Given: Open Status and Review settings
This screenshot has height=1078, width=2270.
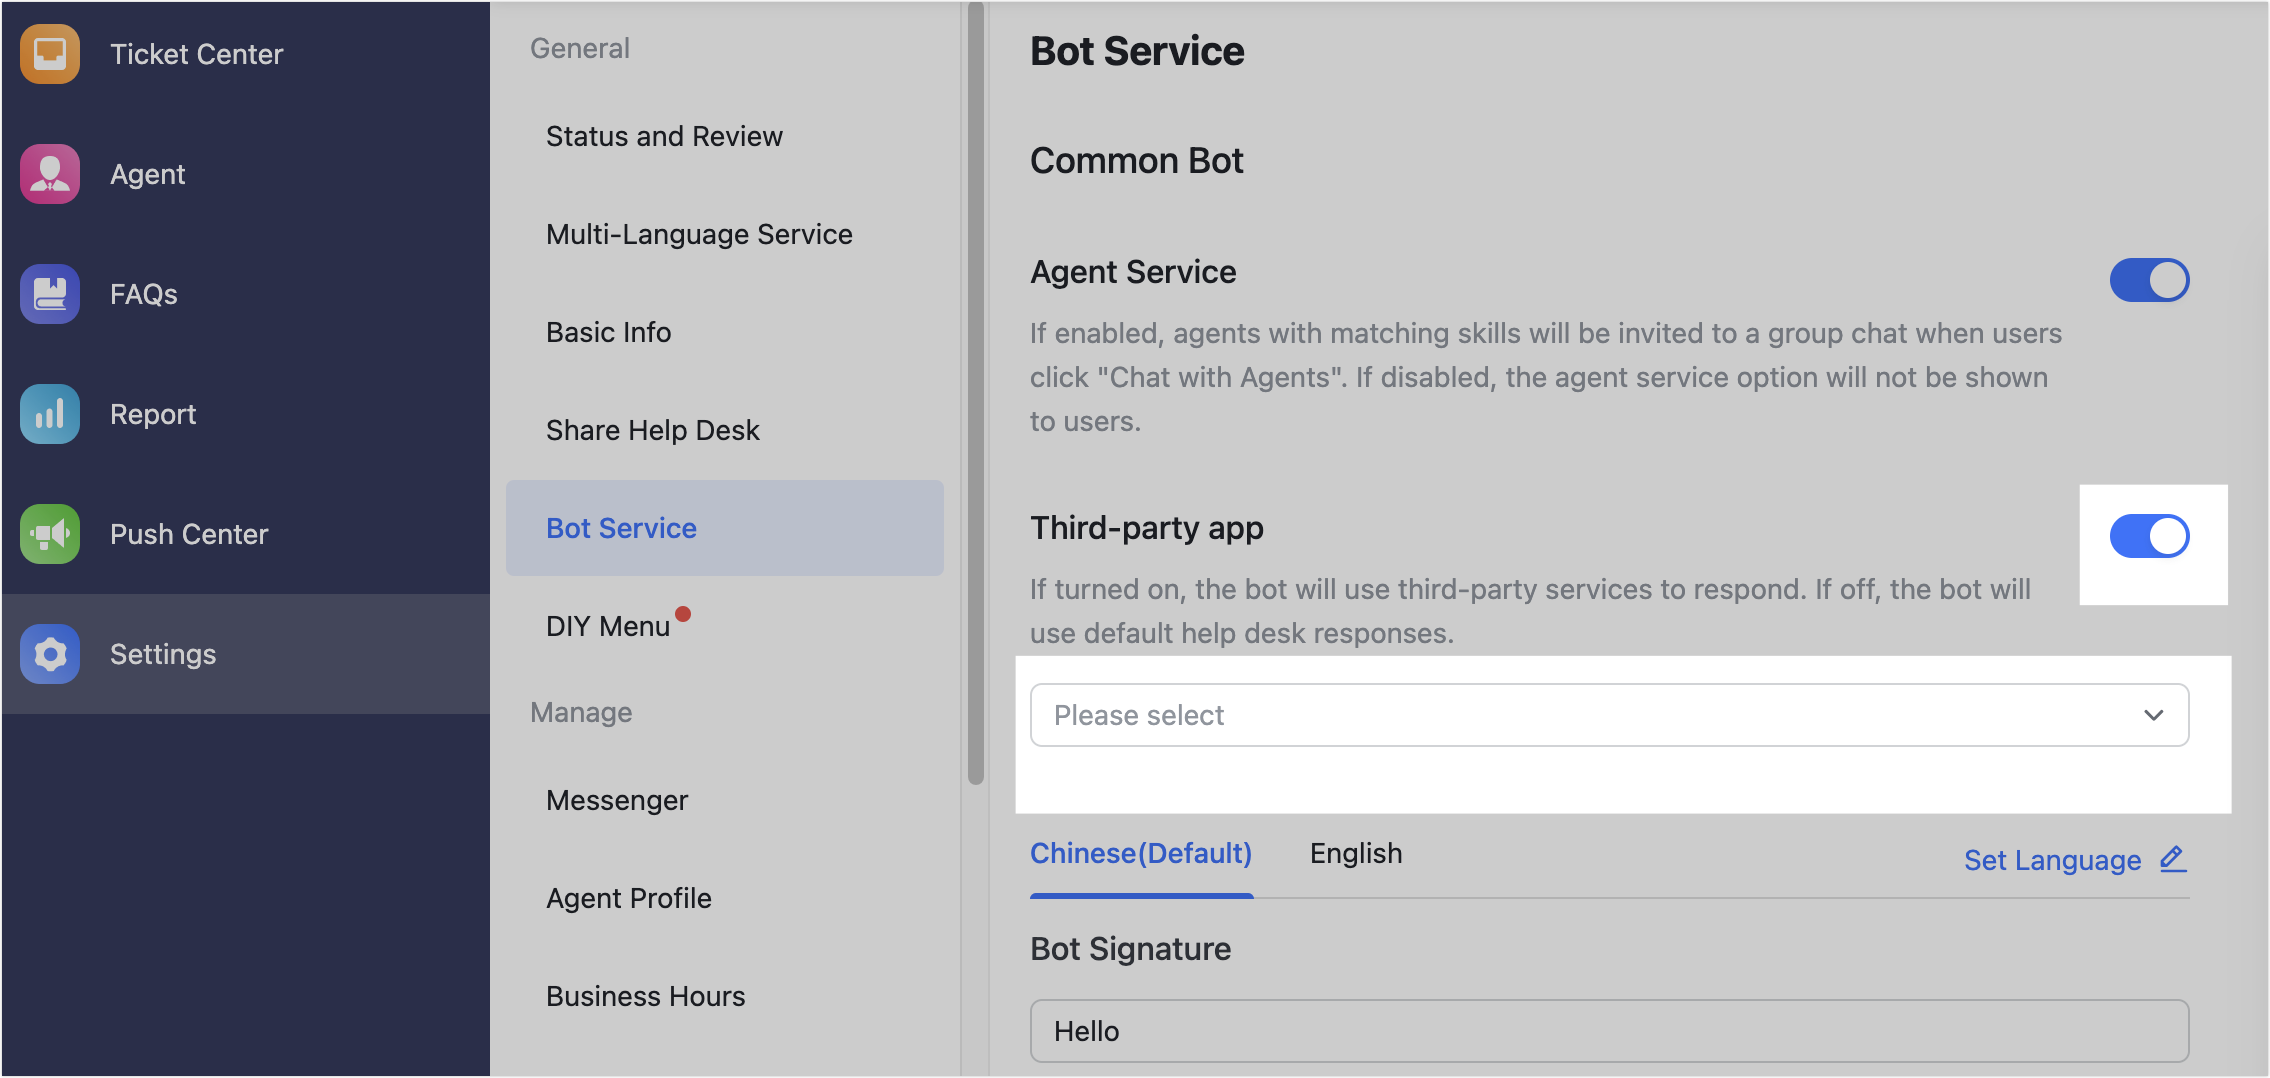Looking at the screenshot, I should [664, 136].
